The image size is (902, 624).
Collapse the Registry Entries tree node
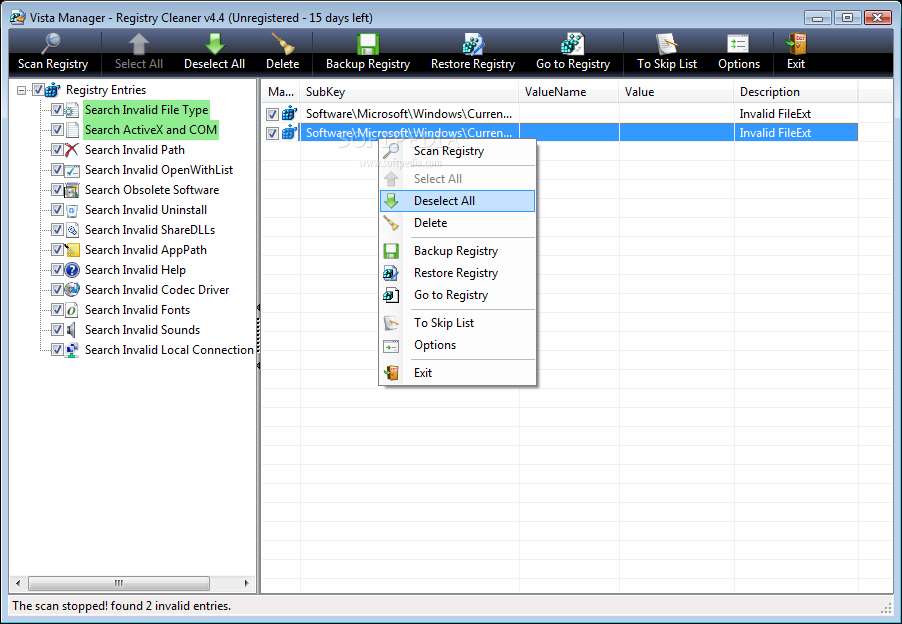click(x=21, y=90)
